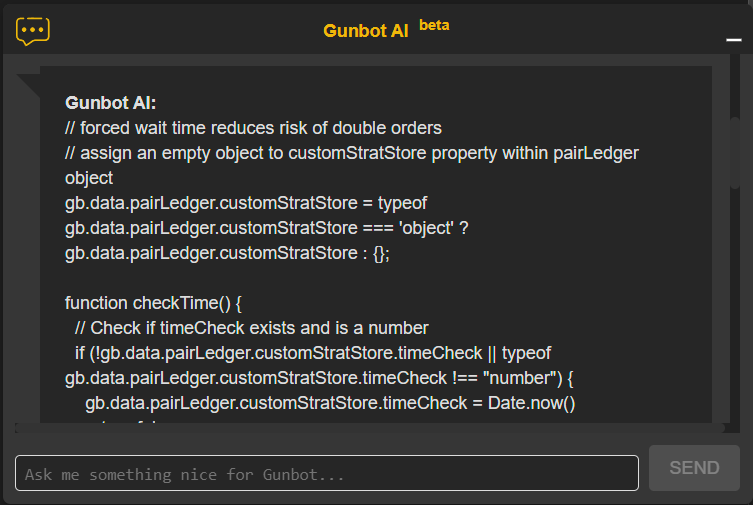Screen dimensions: 753x505
Task: Click the 'Check if timeCheck exists' comment
Action: point(252,328)
